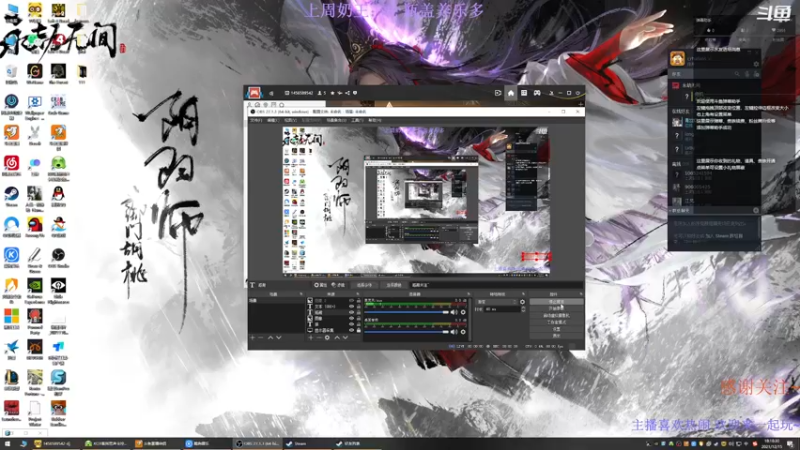Add a new scene with the plus icon
The height and width of the screenshot is (450, 800).
tap(252, 337)
